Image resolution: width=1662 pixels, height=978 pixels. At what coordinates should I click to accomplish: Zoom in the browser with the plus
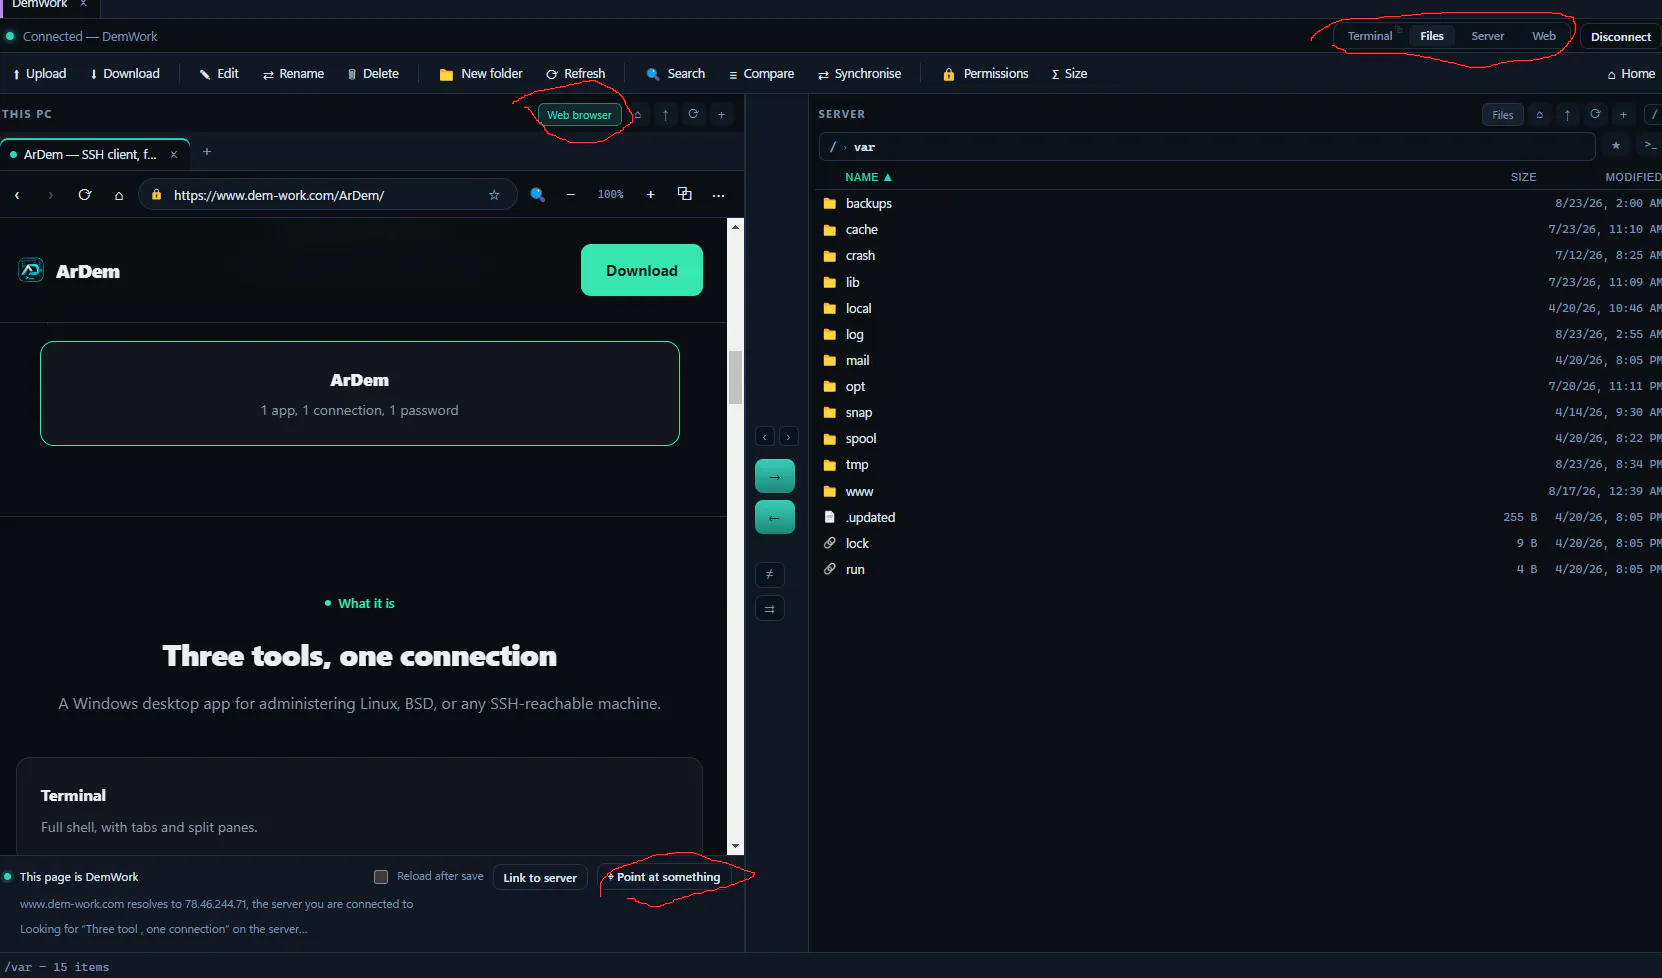coord(650,195)
